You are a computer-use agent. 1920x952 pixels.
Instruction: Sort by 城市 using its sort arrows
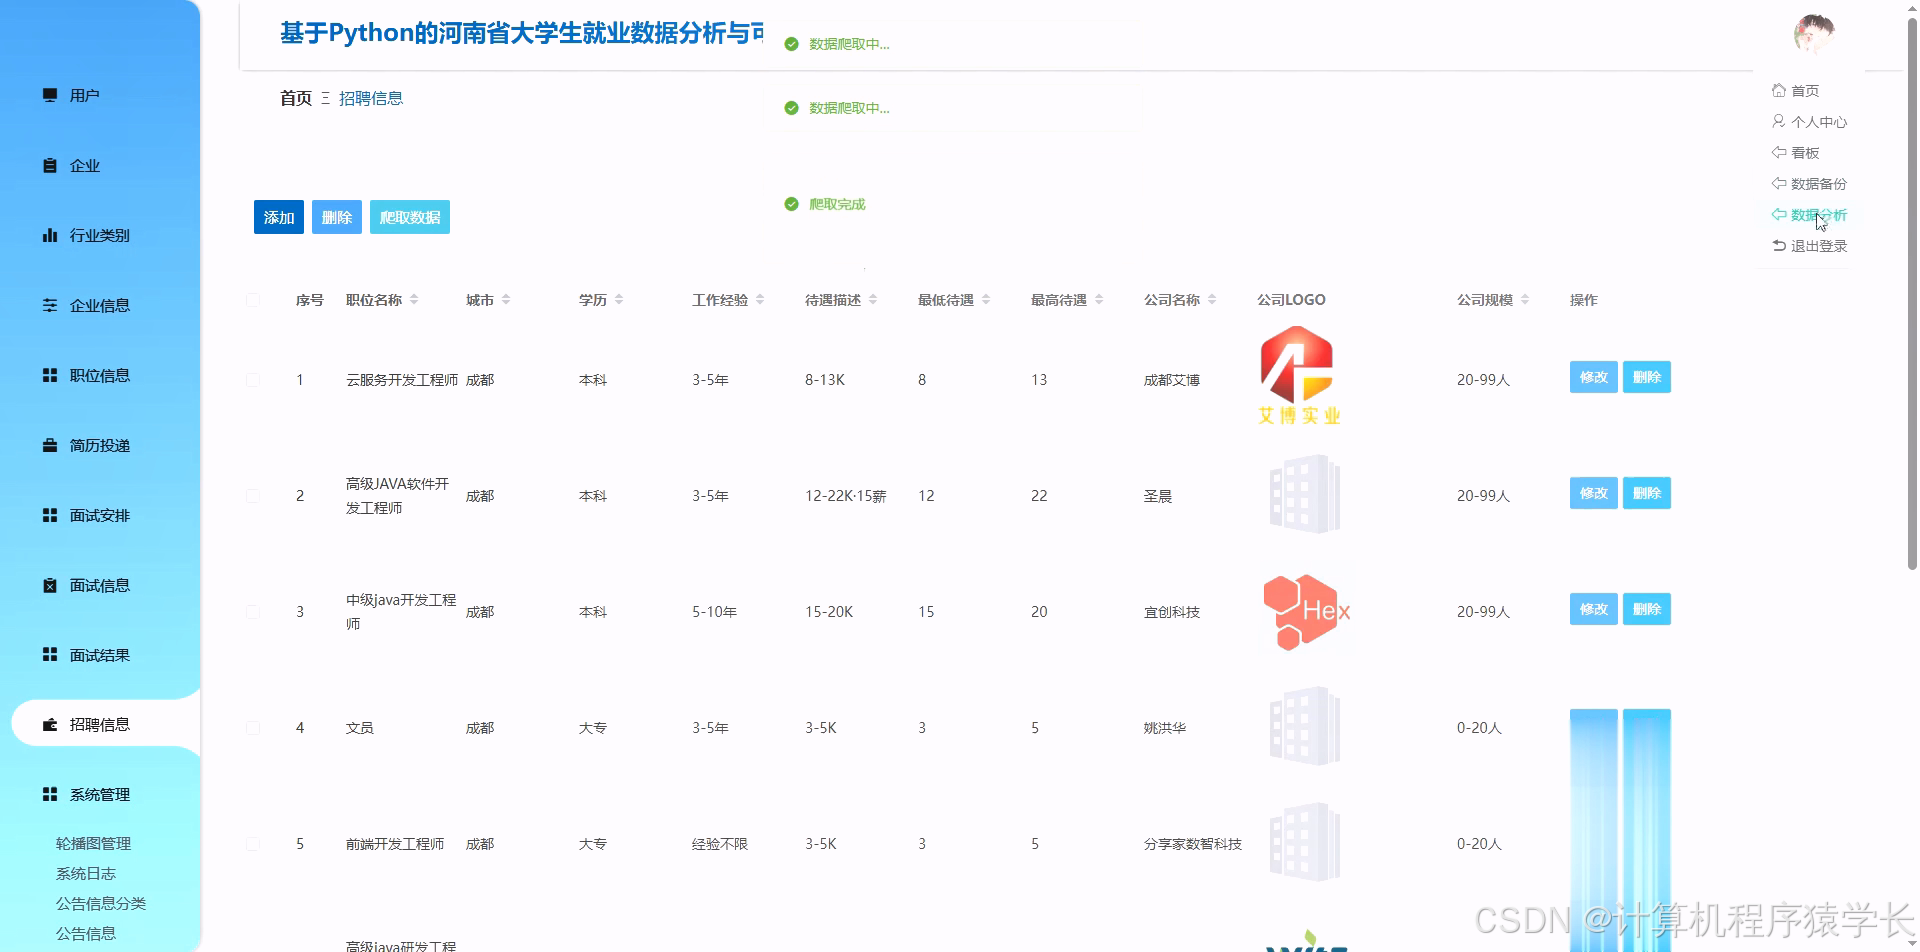506,299
